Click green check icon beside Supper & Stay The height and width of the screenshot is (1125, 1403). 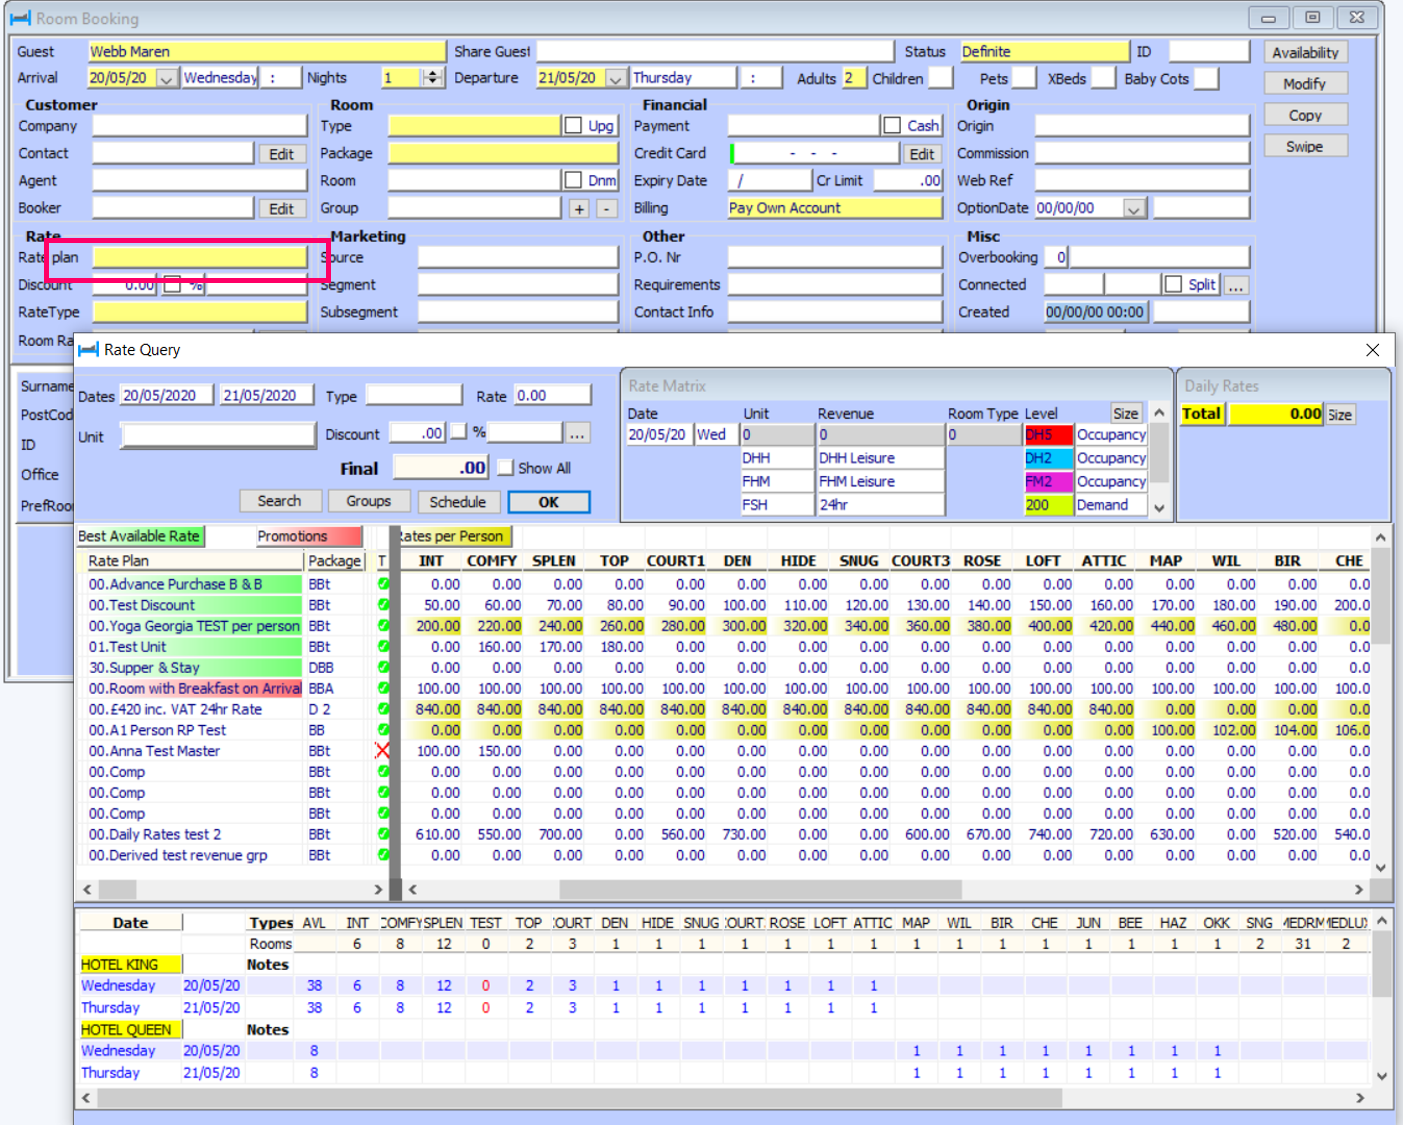[383, 668]
